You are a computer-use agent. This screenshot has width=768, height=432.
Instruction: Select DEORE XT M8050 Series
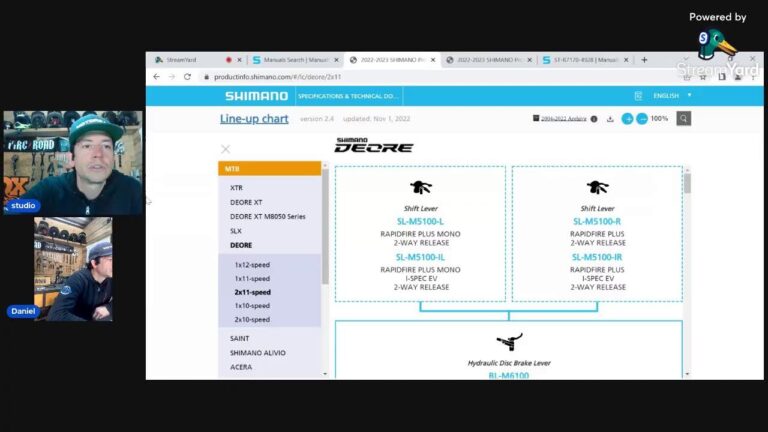[267, 216]
